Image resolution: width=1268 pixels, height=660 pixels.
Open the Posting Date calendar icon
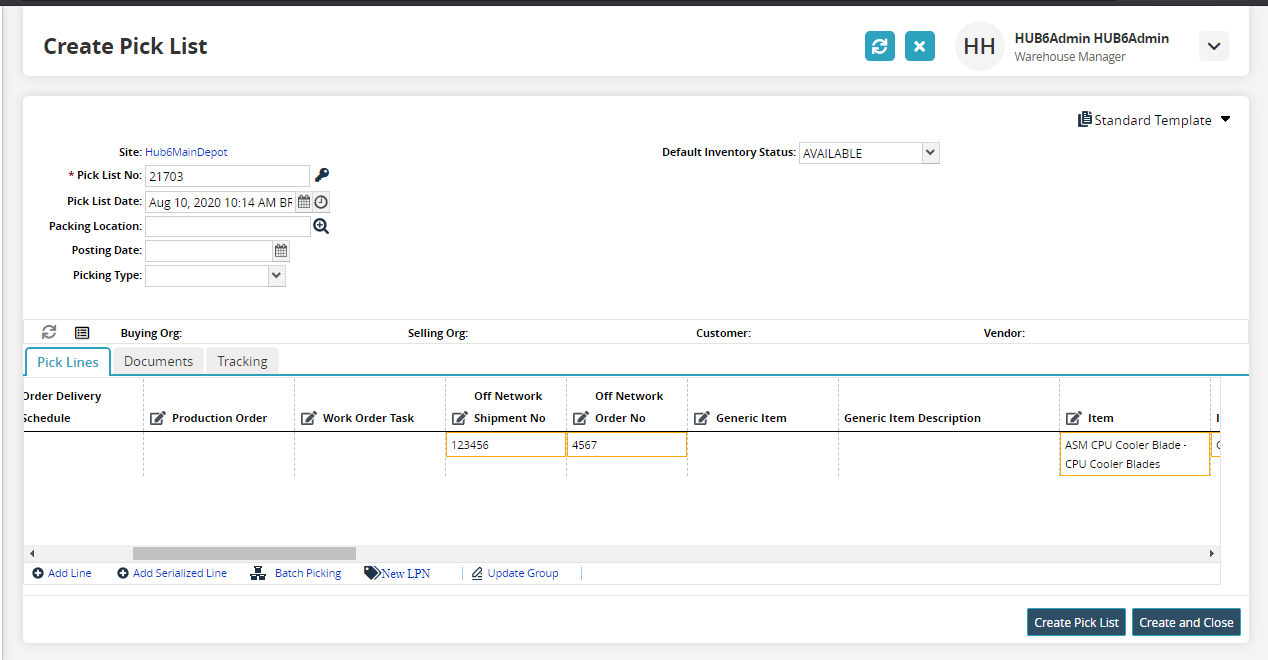point(281,251)
